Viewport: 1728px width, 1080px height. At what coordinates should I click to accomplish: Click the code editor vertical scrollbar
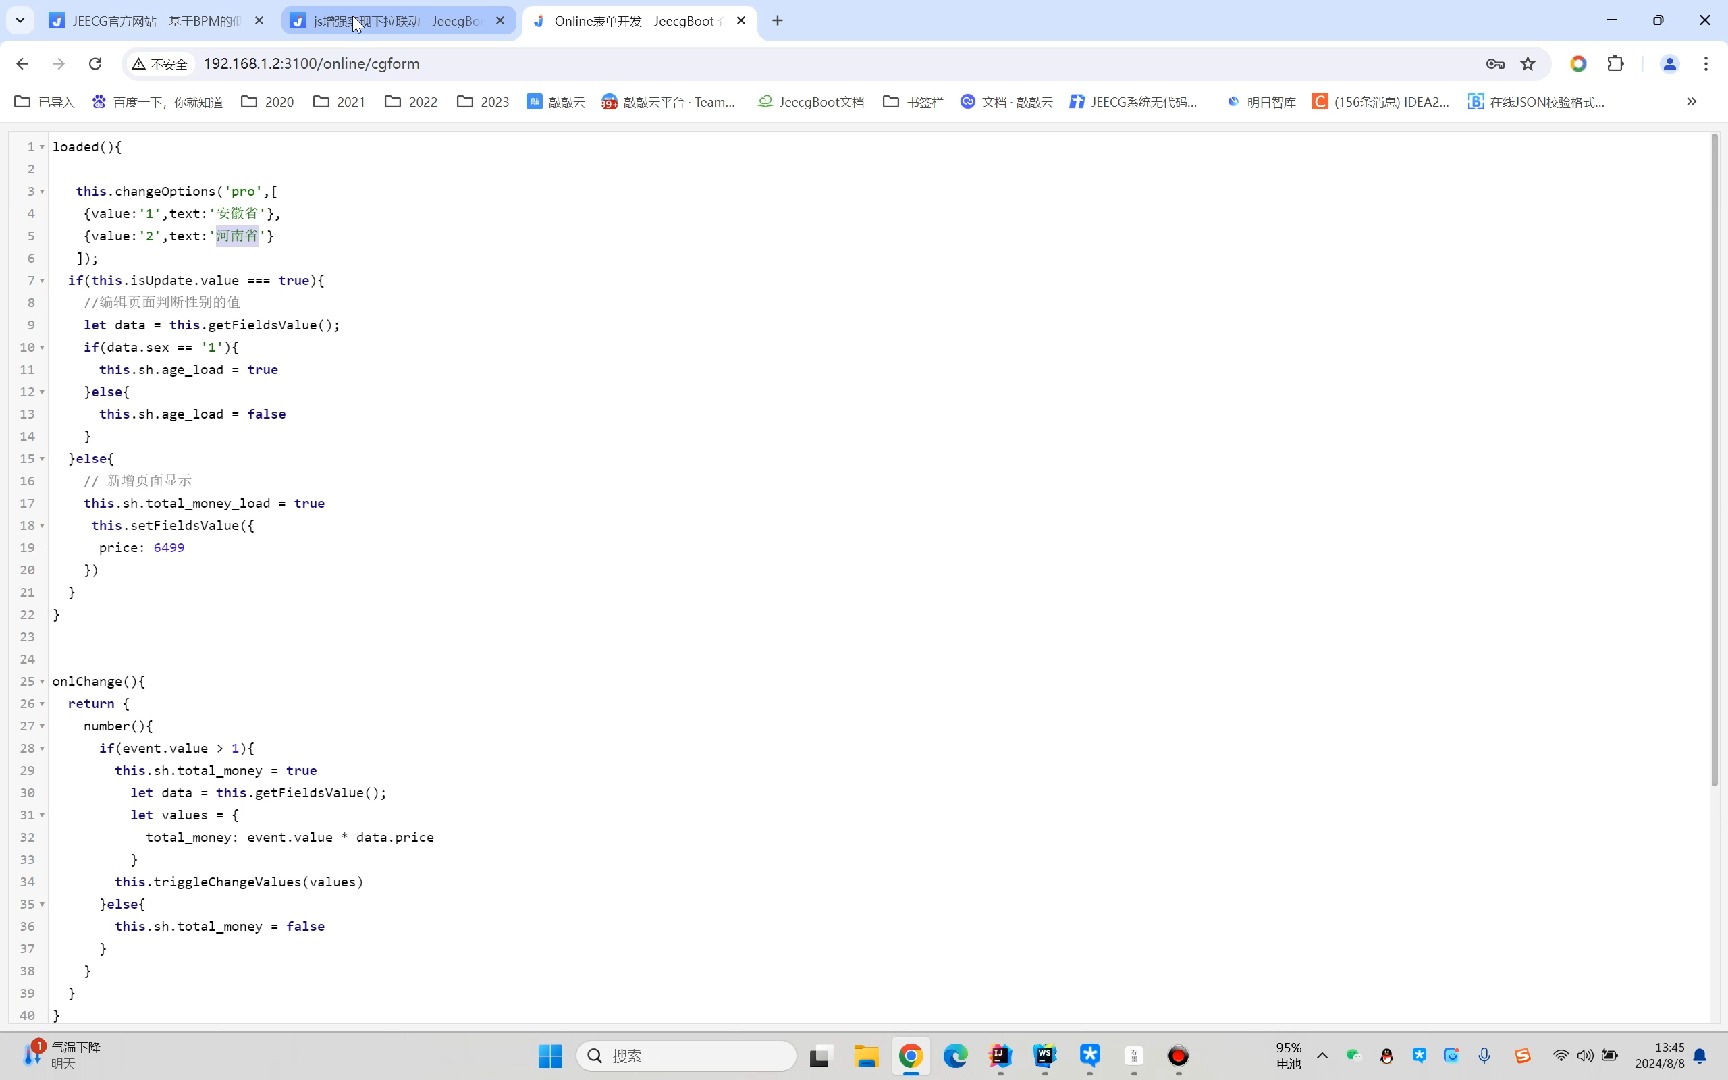(1714, 460)
